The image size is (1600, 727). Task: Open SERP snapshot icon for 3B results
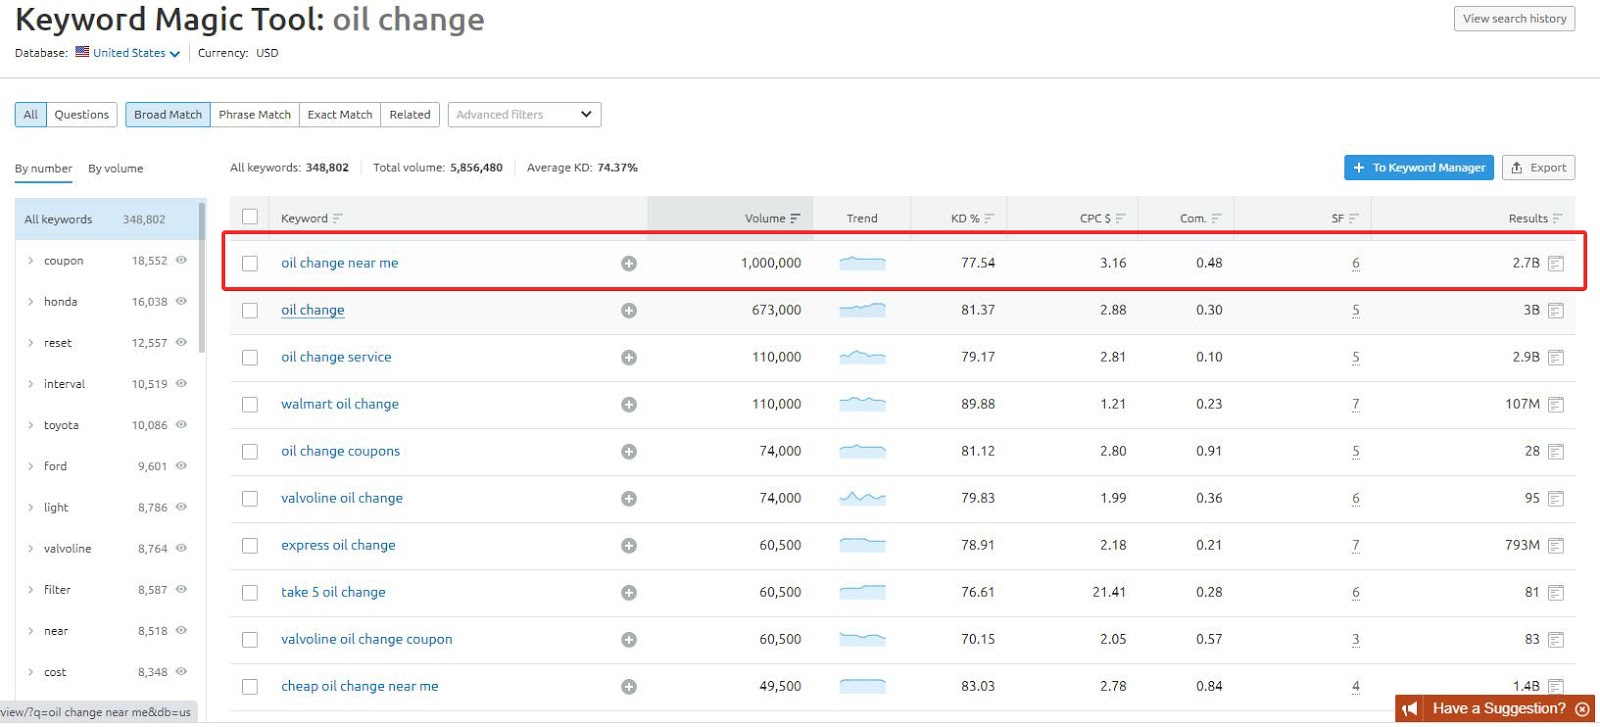[x=1556, y=311]
